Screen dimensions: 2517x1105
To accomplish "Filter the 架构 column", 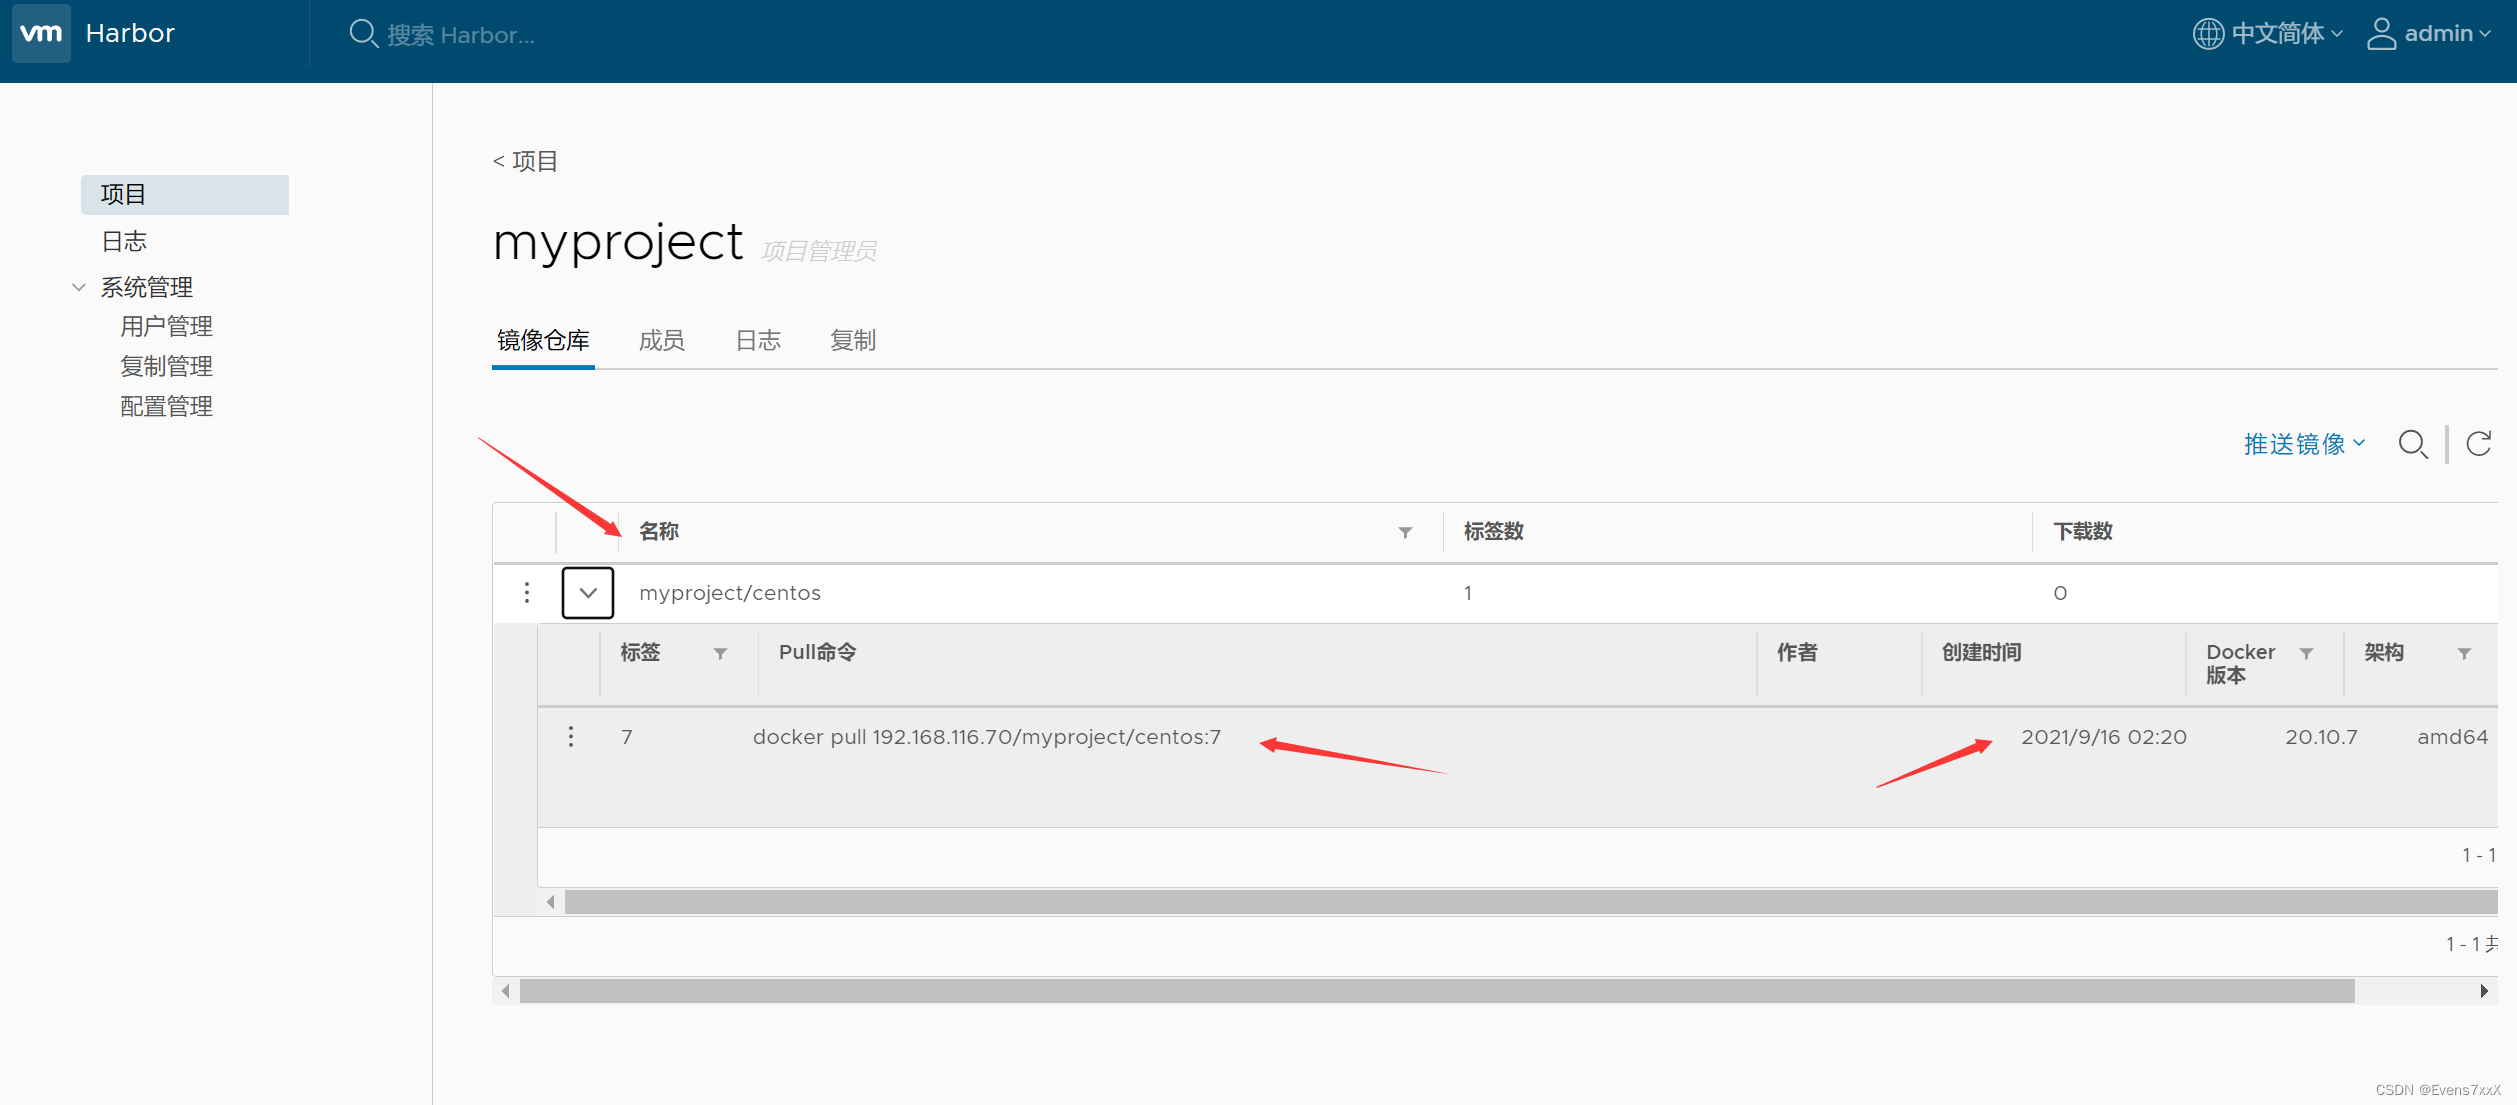I will [x=2464, y=653].
